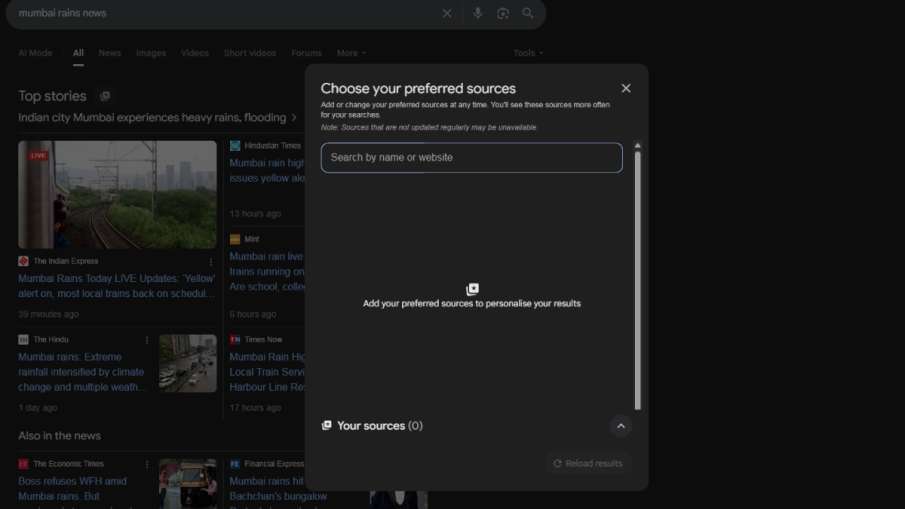The height and width of the screenshot is (509, 905).
Task: Click sources icon next to Your sources
Action: [327, 425]
